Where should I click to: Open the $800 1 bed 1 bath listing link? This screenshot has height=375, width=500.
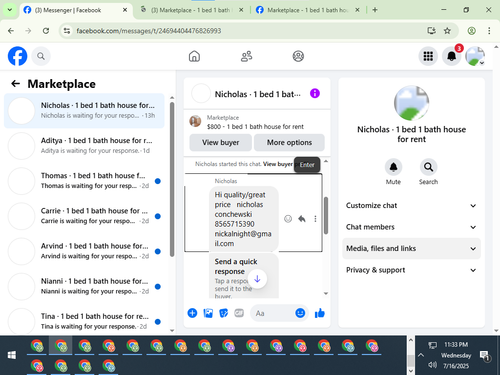(255, 127)
